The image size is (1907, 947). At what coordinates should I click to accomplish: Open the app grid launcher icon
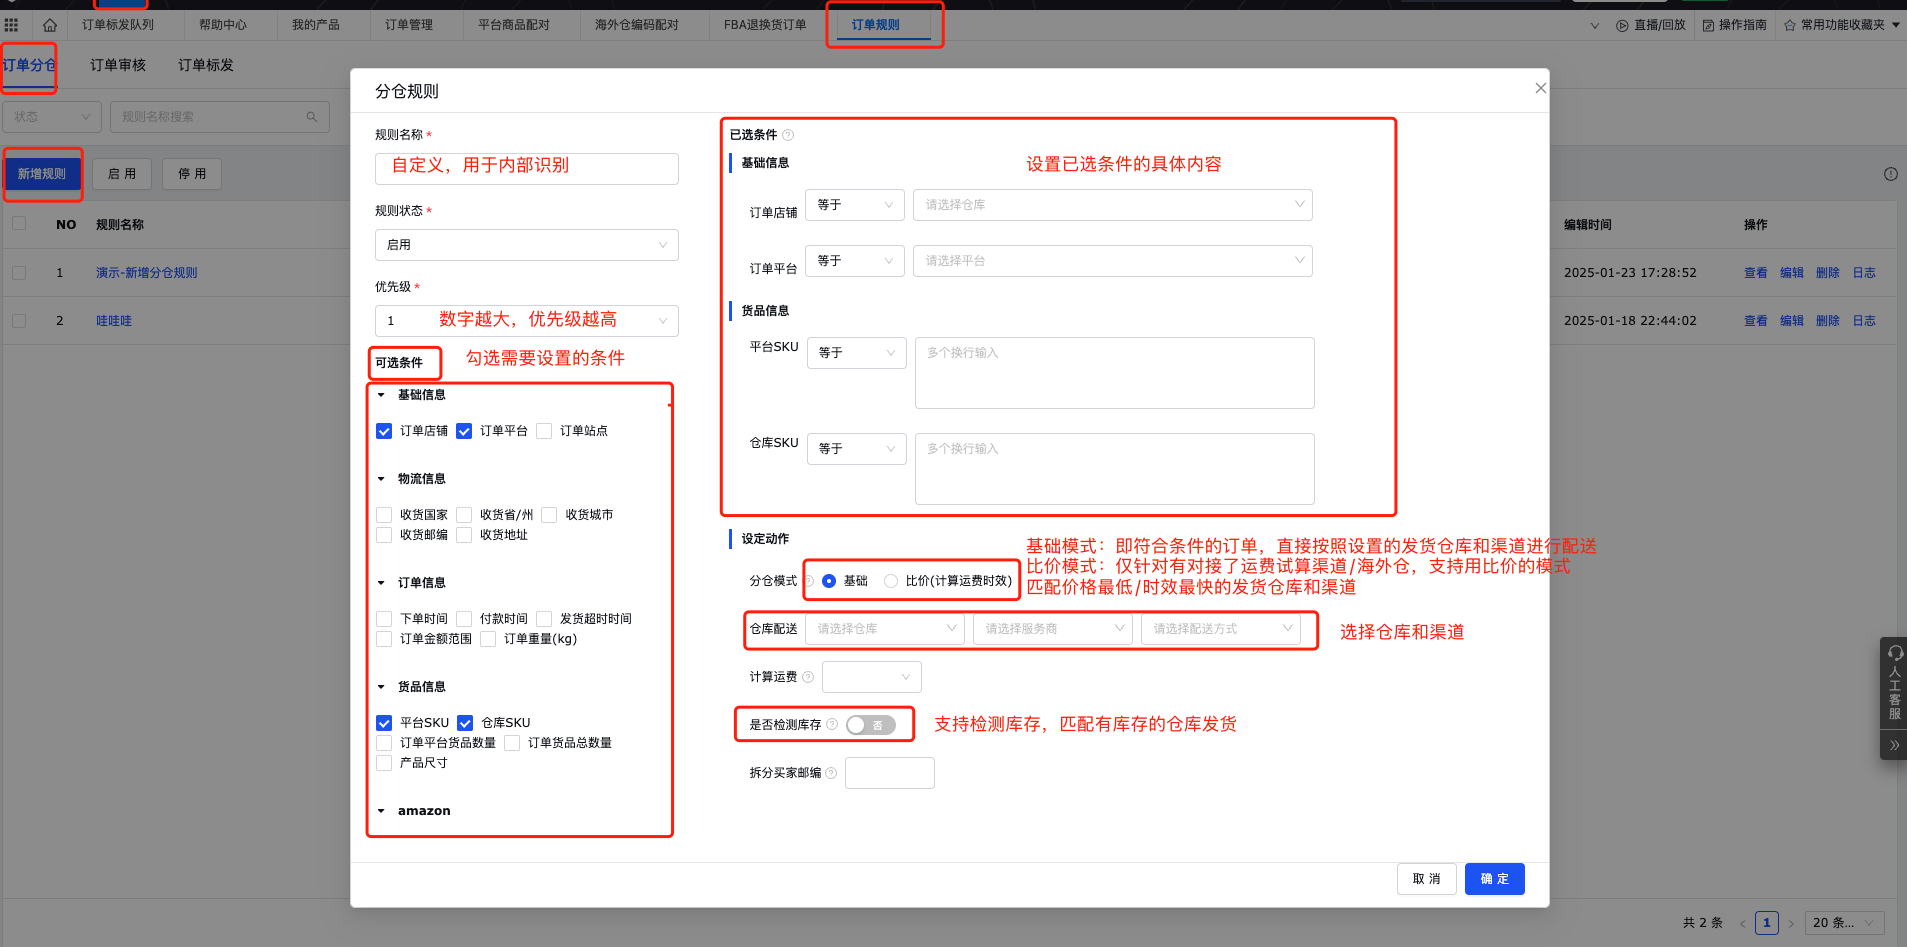pos(11,24)
